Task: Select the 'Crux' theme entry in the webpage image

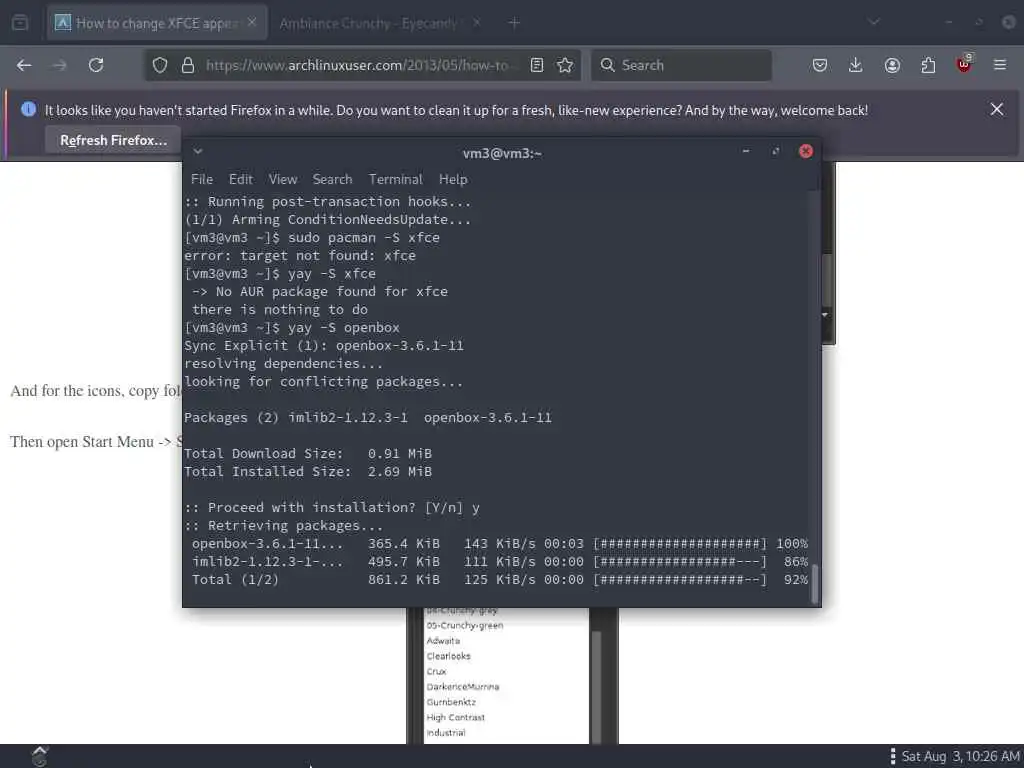Action: (x=436, y=671)
